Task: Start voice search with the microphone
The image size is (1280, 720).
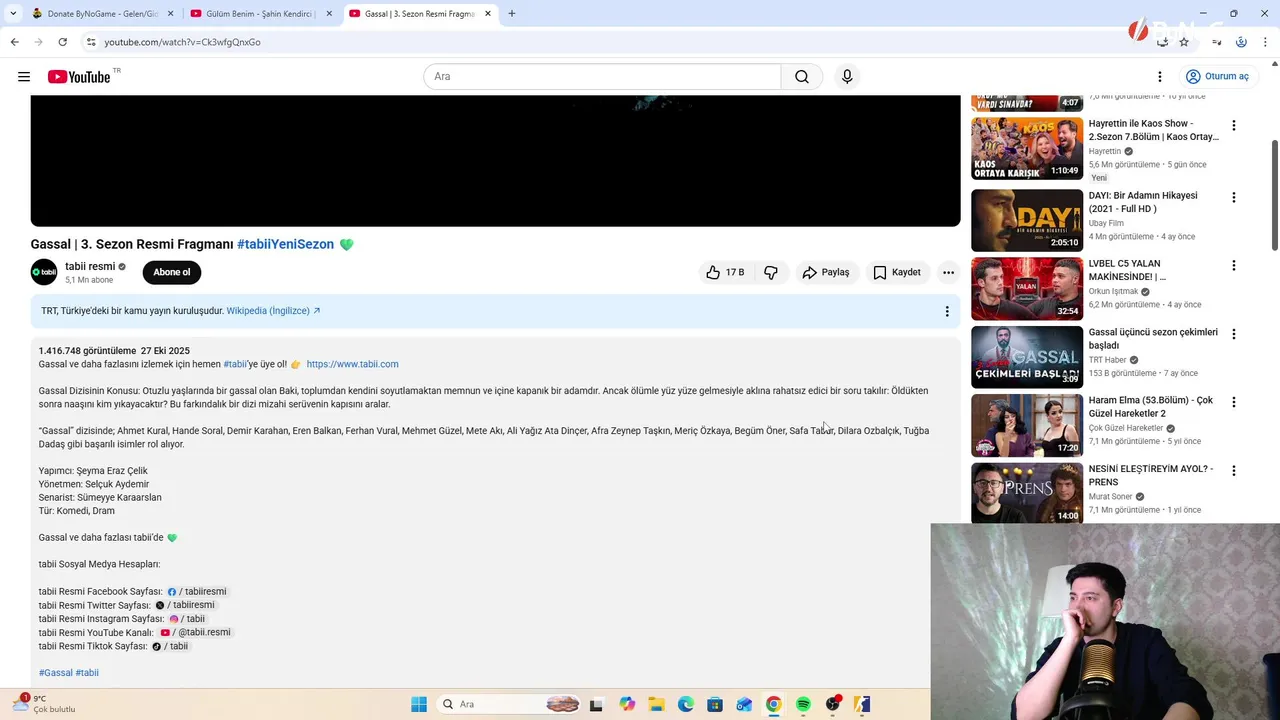Action: 847,77
